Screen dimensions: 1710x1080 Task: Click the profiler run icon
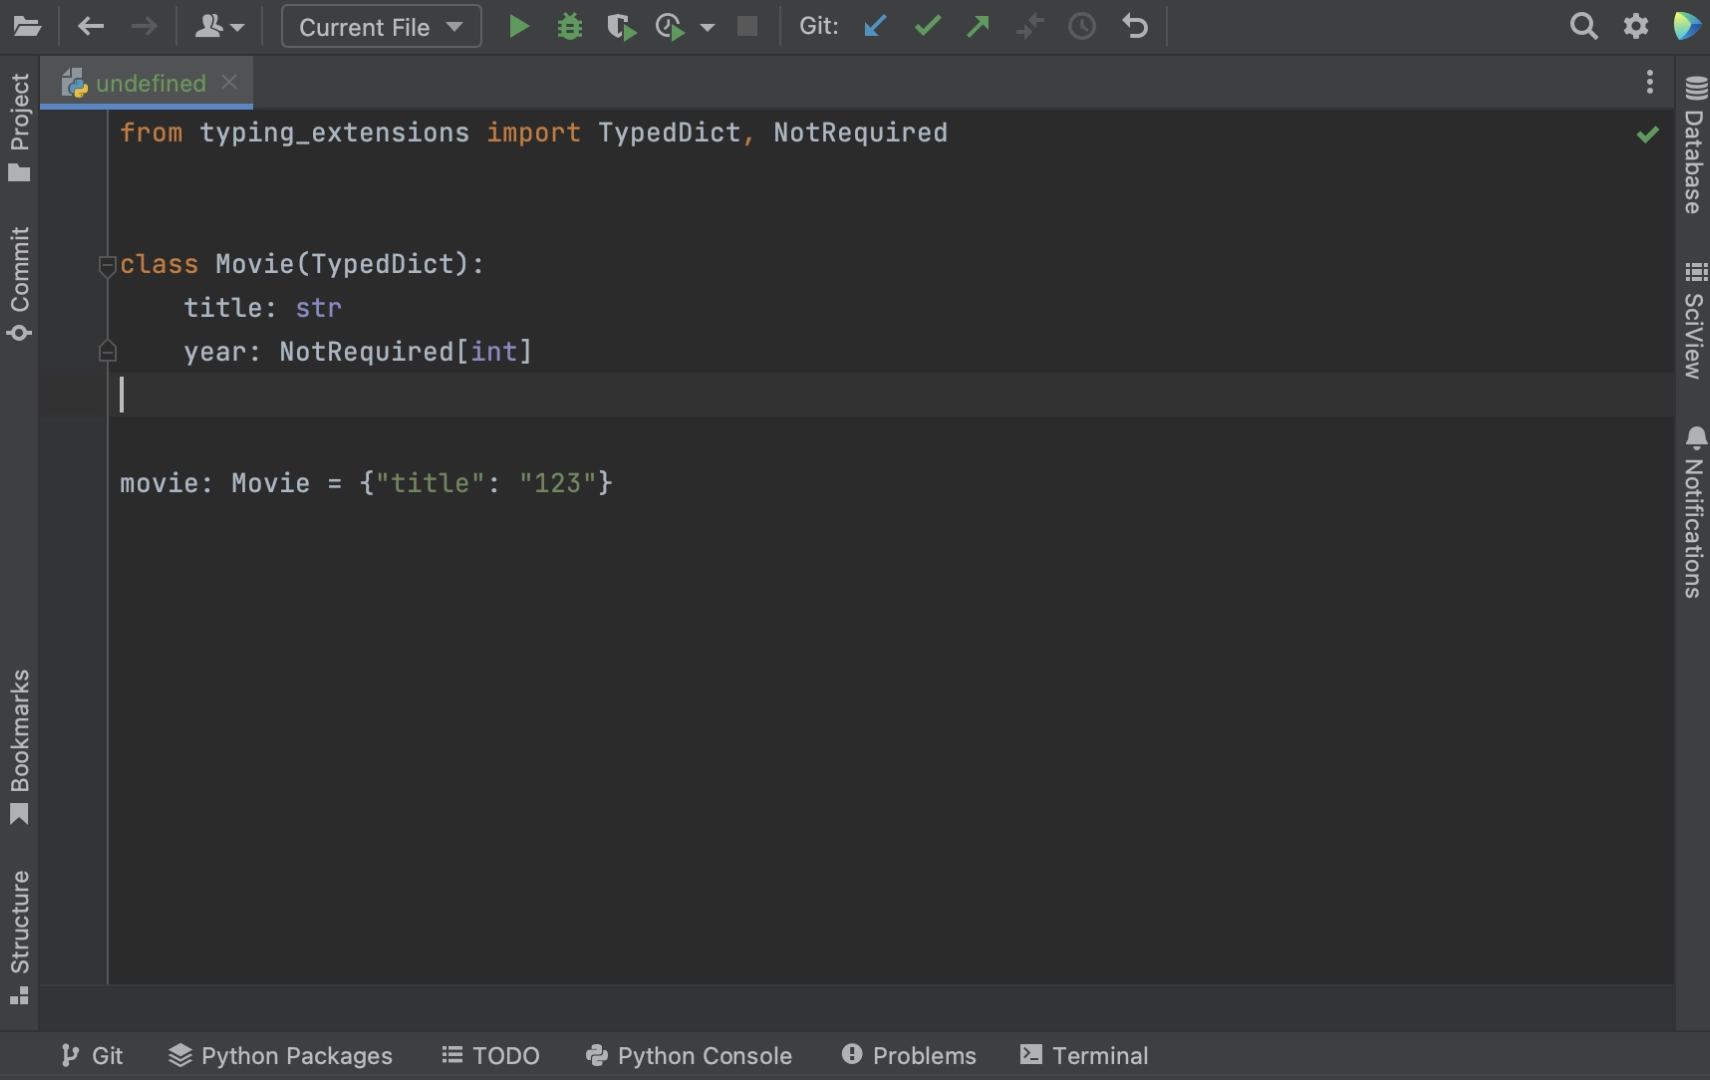coord(670,26)
